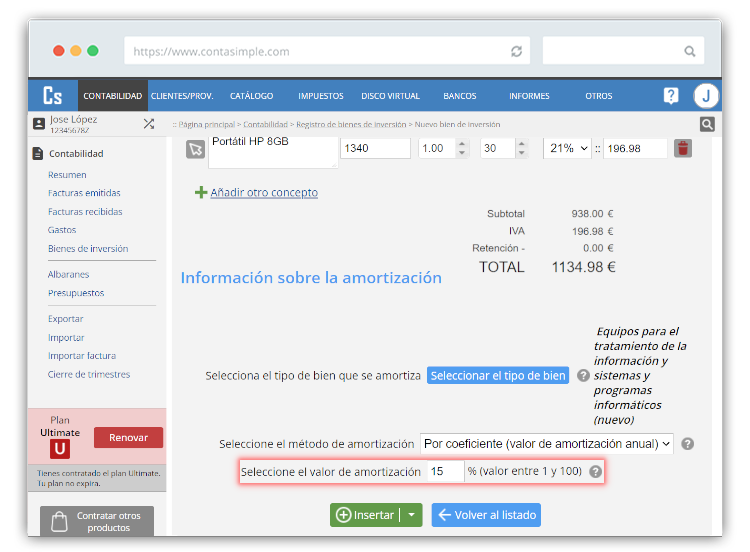This screenshot has height=552, width=750.
Task: Click the green plus icon to add concept
Action: (x=201, y=192)
